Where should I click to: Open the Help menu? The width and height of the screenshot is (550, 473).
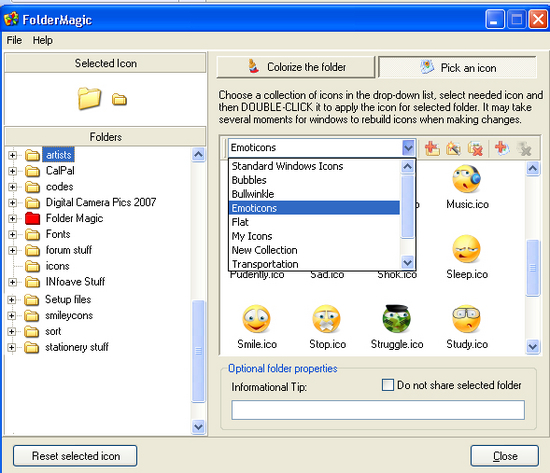click(x=43, y=40)
